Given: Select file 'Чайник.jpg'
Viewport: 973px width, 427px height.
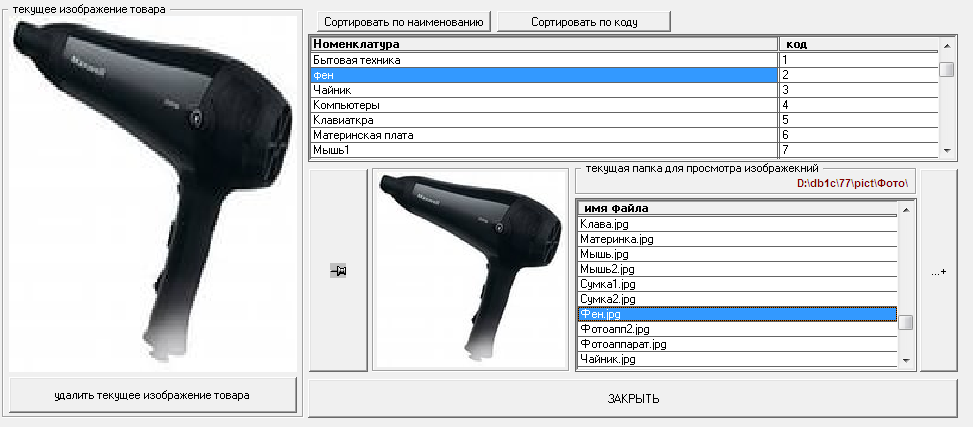Looking at the screenshot, I should pyautogui.click(x=737, y=358).
